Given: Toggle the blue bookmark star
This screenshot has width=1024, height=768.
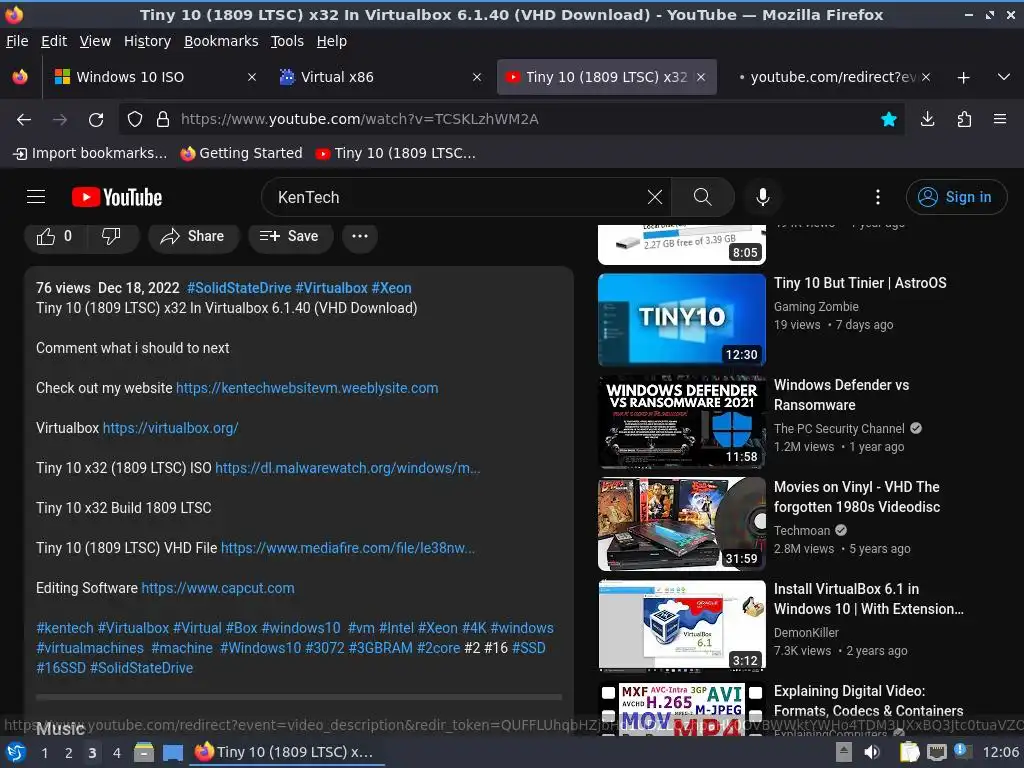Looking at the screenshot, I should [888, 120].
